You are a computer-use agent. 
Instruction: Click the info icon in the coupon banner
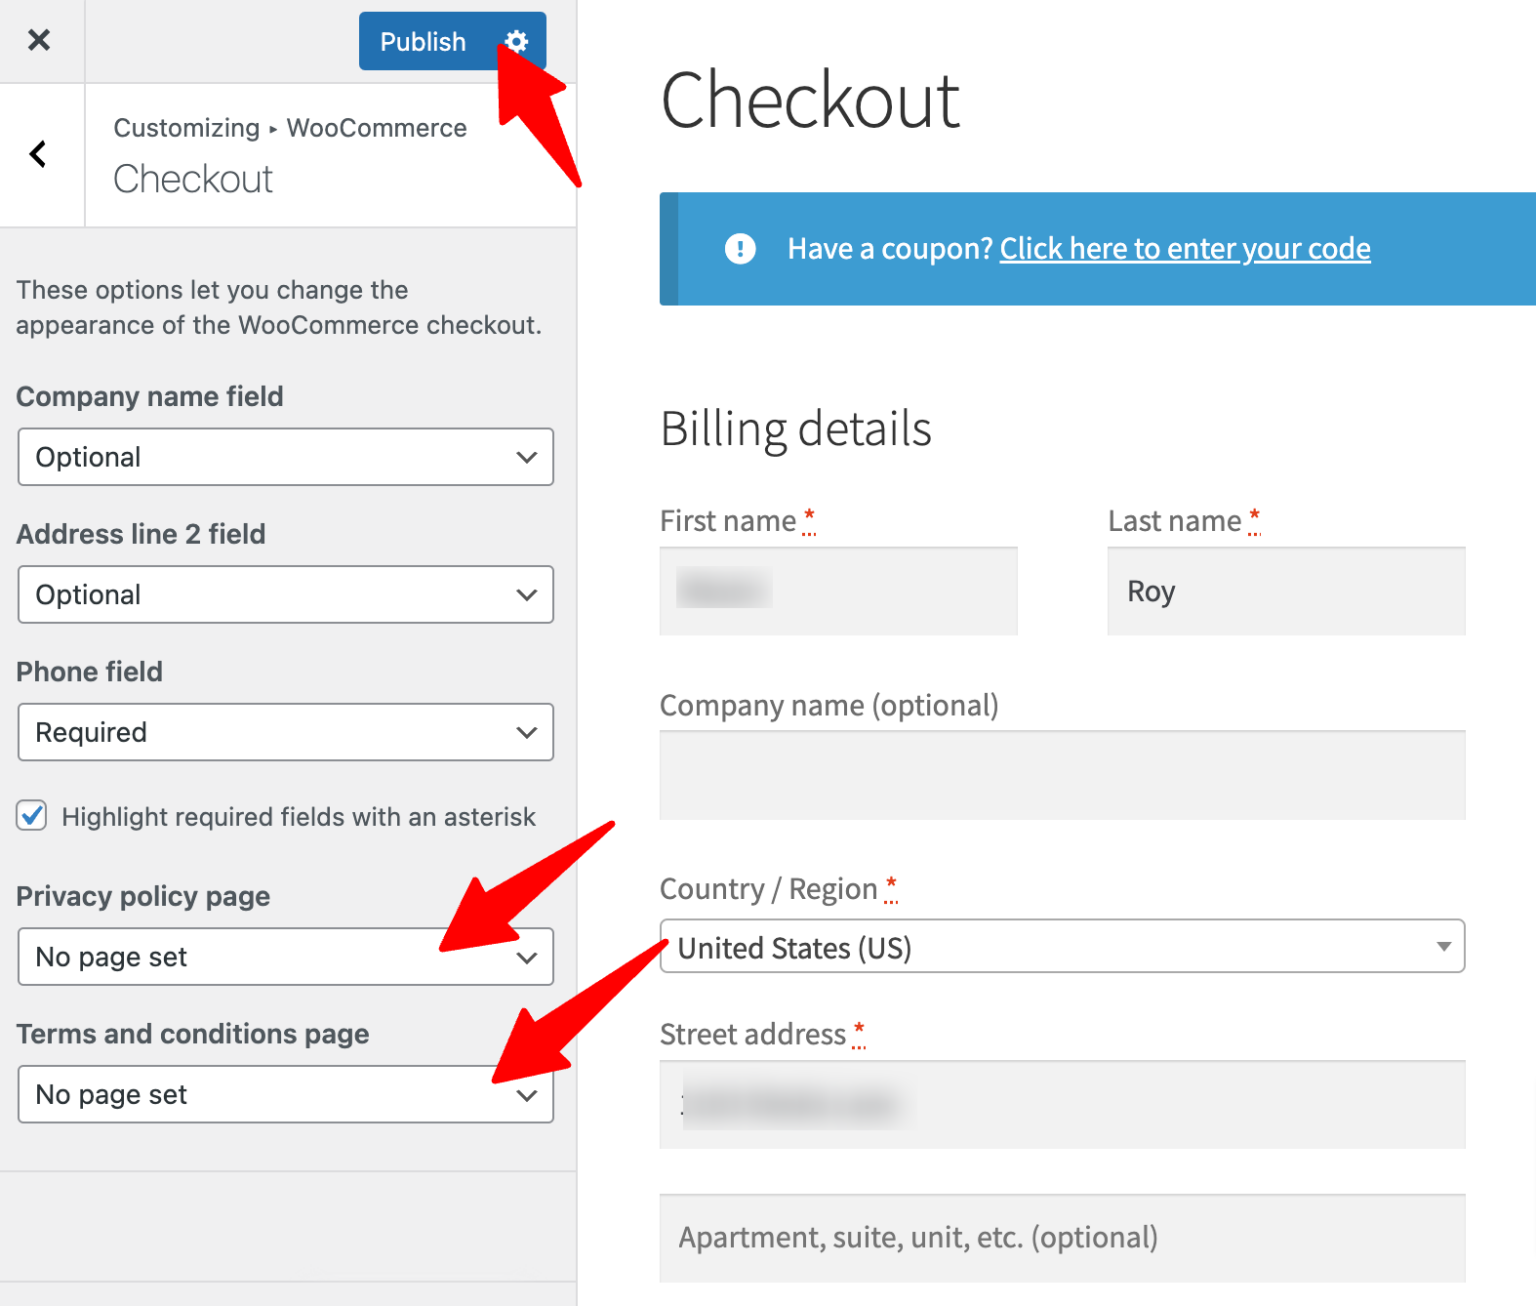point(739,248)
